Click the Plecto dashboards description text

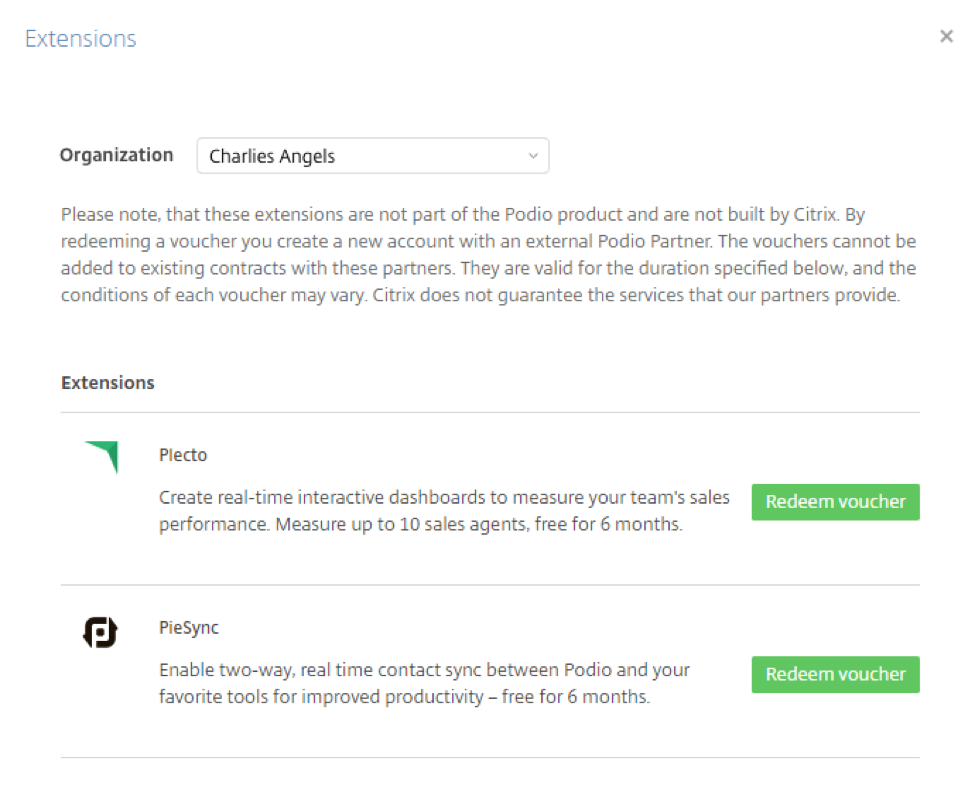[444, 511]
